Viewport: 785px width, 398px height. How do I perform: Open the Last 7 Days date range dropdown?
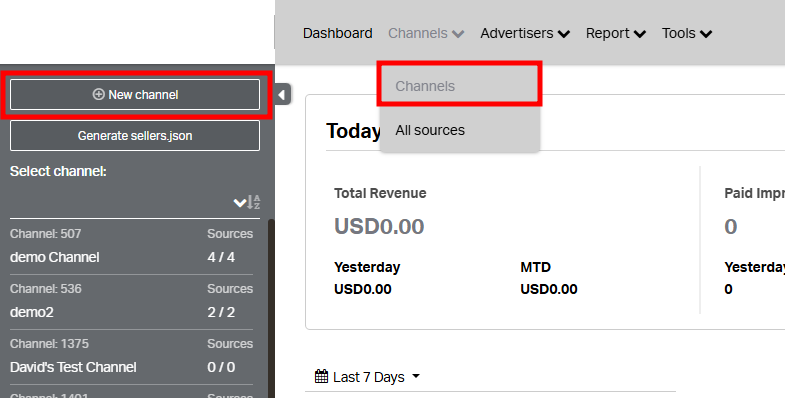(x=367, y=376)
